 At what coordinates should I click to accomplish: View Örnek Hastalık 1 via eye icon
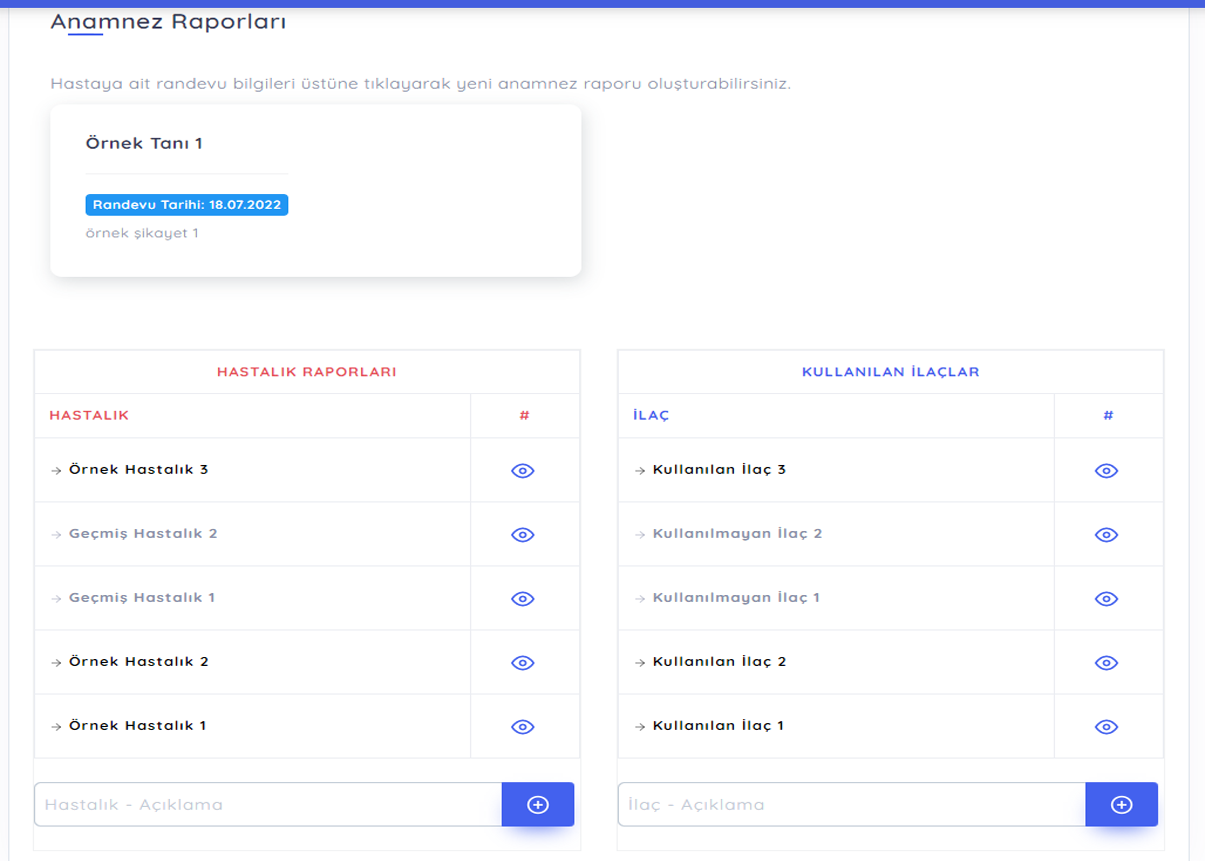[x=522, y=727]
